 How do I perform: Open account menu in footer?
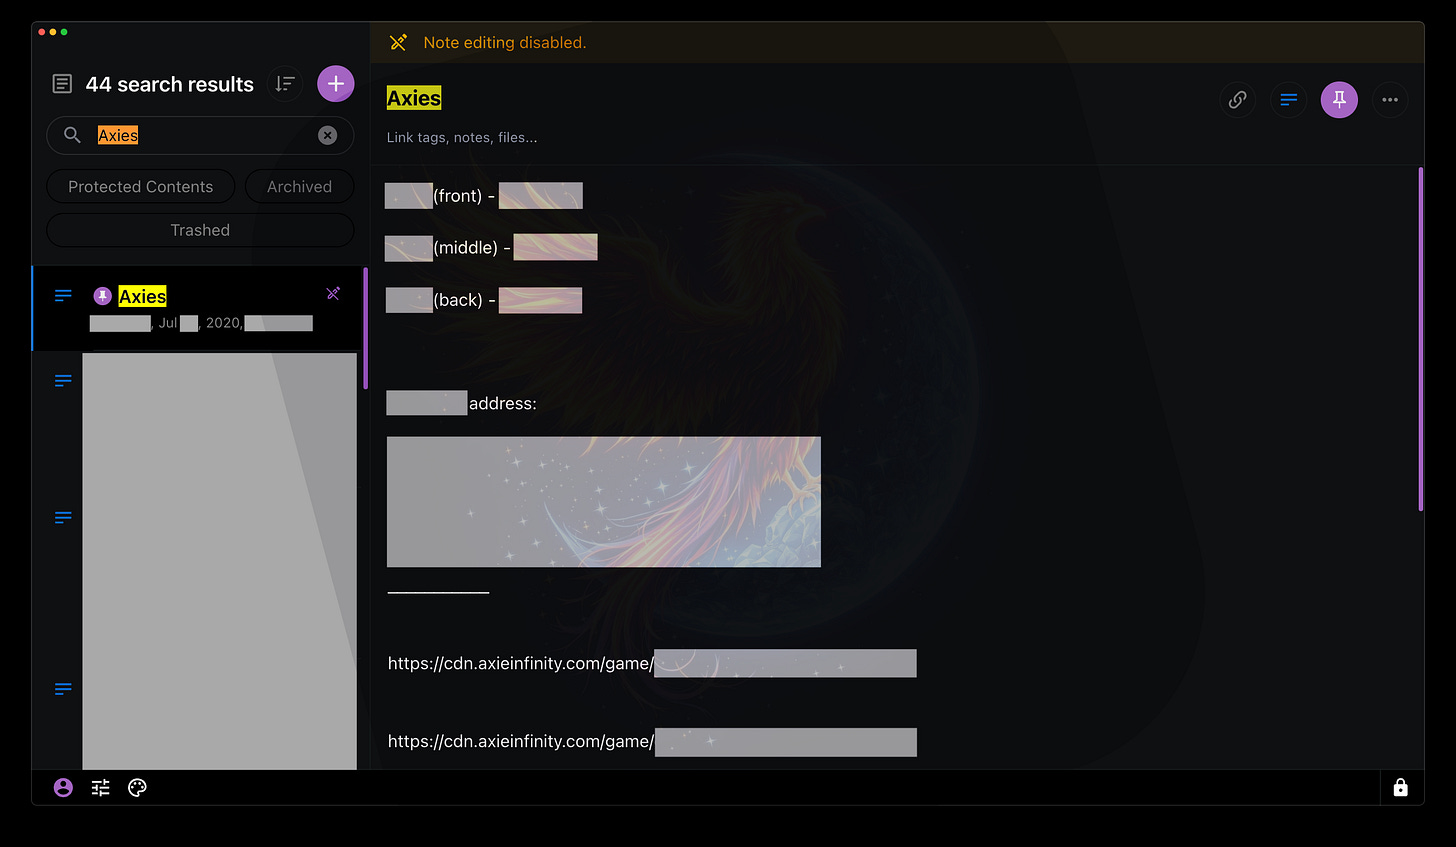coord(63,788)
